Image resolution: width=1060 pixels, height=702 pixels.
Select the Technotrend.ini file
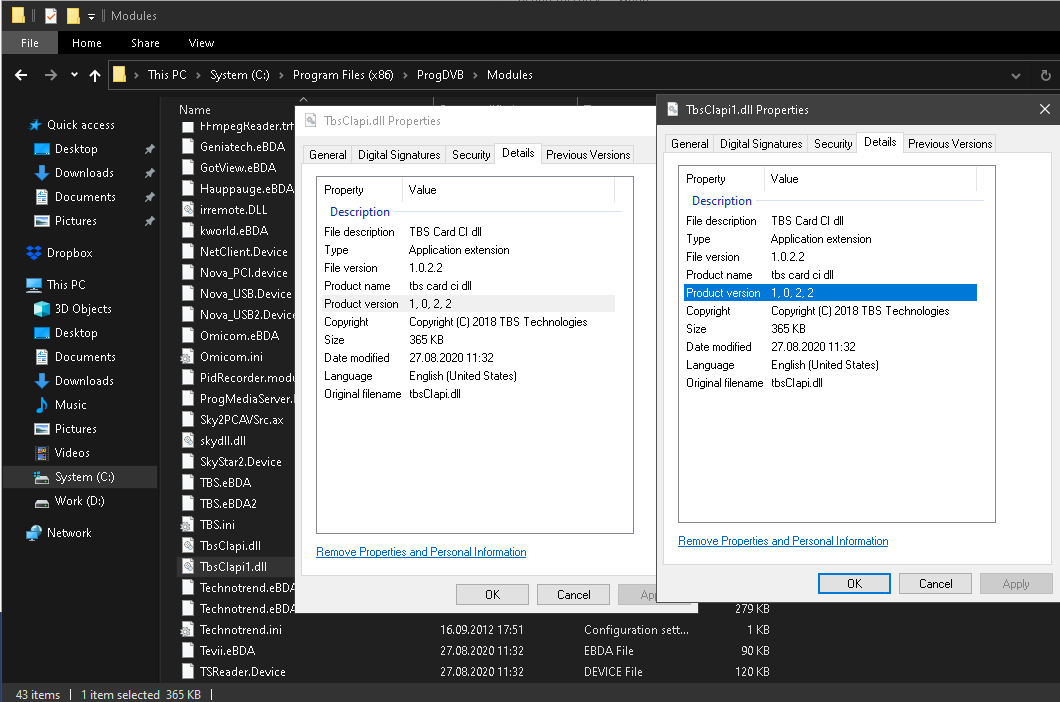[240, 630]
